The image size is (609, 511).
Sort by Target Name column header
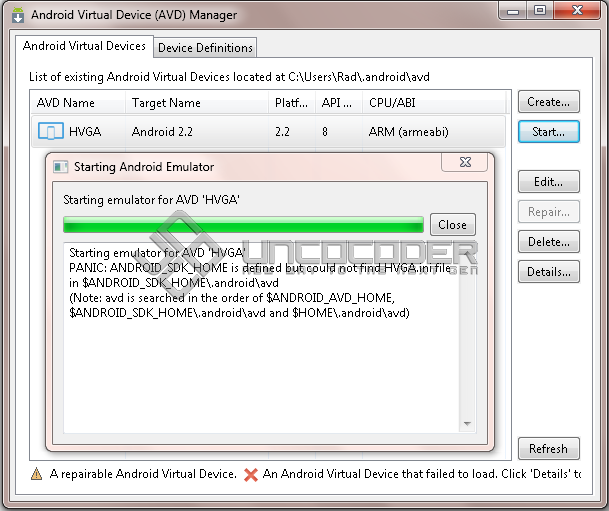click(x=197, y=103)
